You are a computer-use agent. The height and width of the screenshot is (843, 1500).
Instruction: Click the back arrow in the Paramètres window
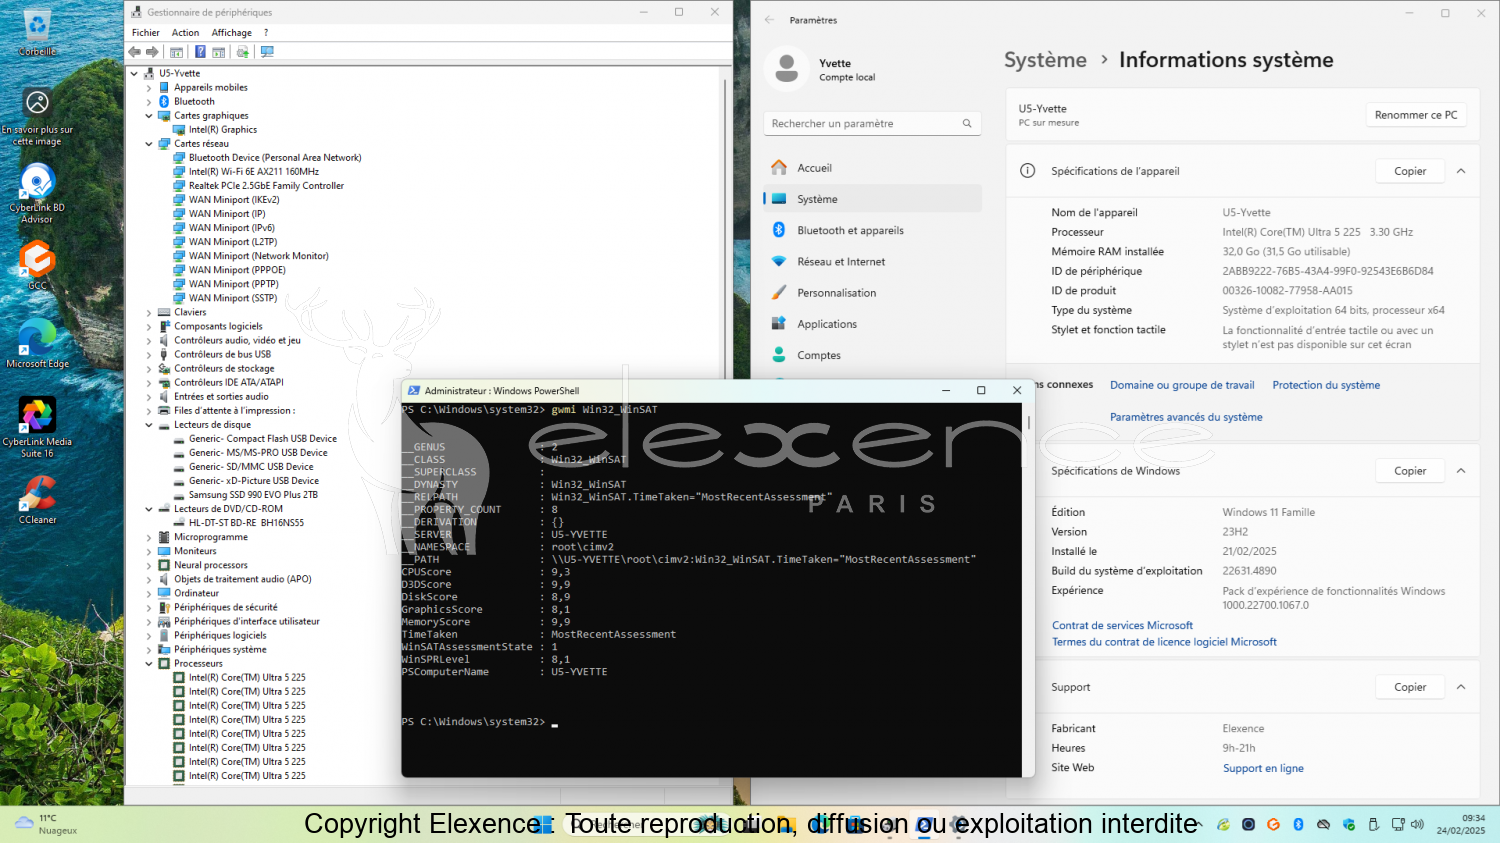pos(769,20)
